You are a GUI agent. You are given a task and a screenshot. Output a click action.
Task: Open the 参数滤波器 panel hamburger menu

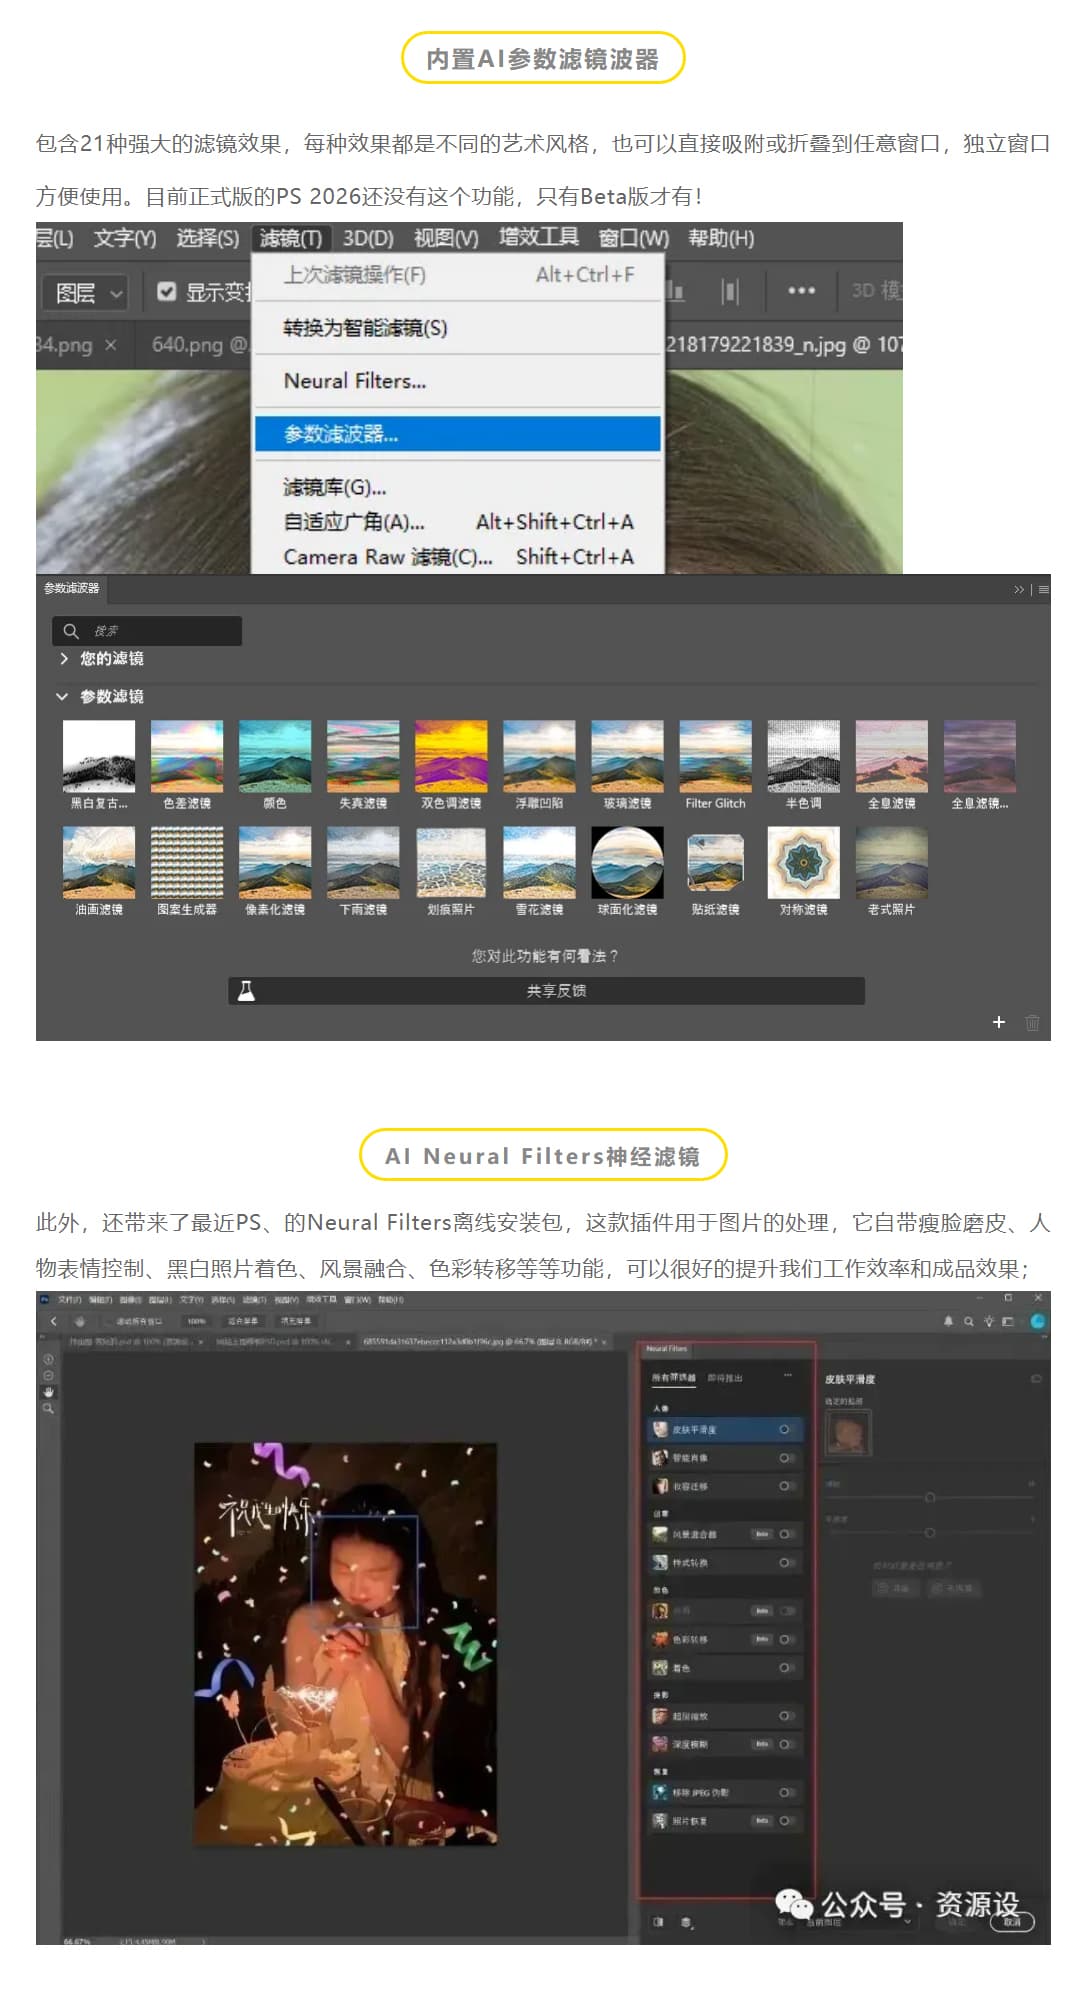tap(1043, 589)
